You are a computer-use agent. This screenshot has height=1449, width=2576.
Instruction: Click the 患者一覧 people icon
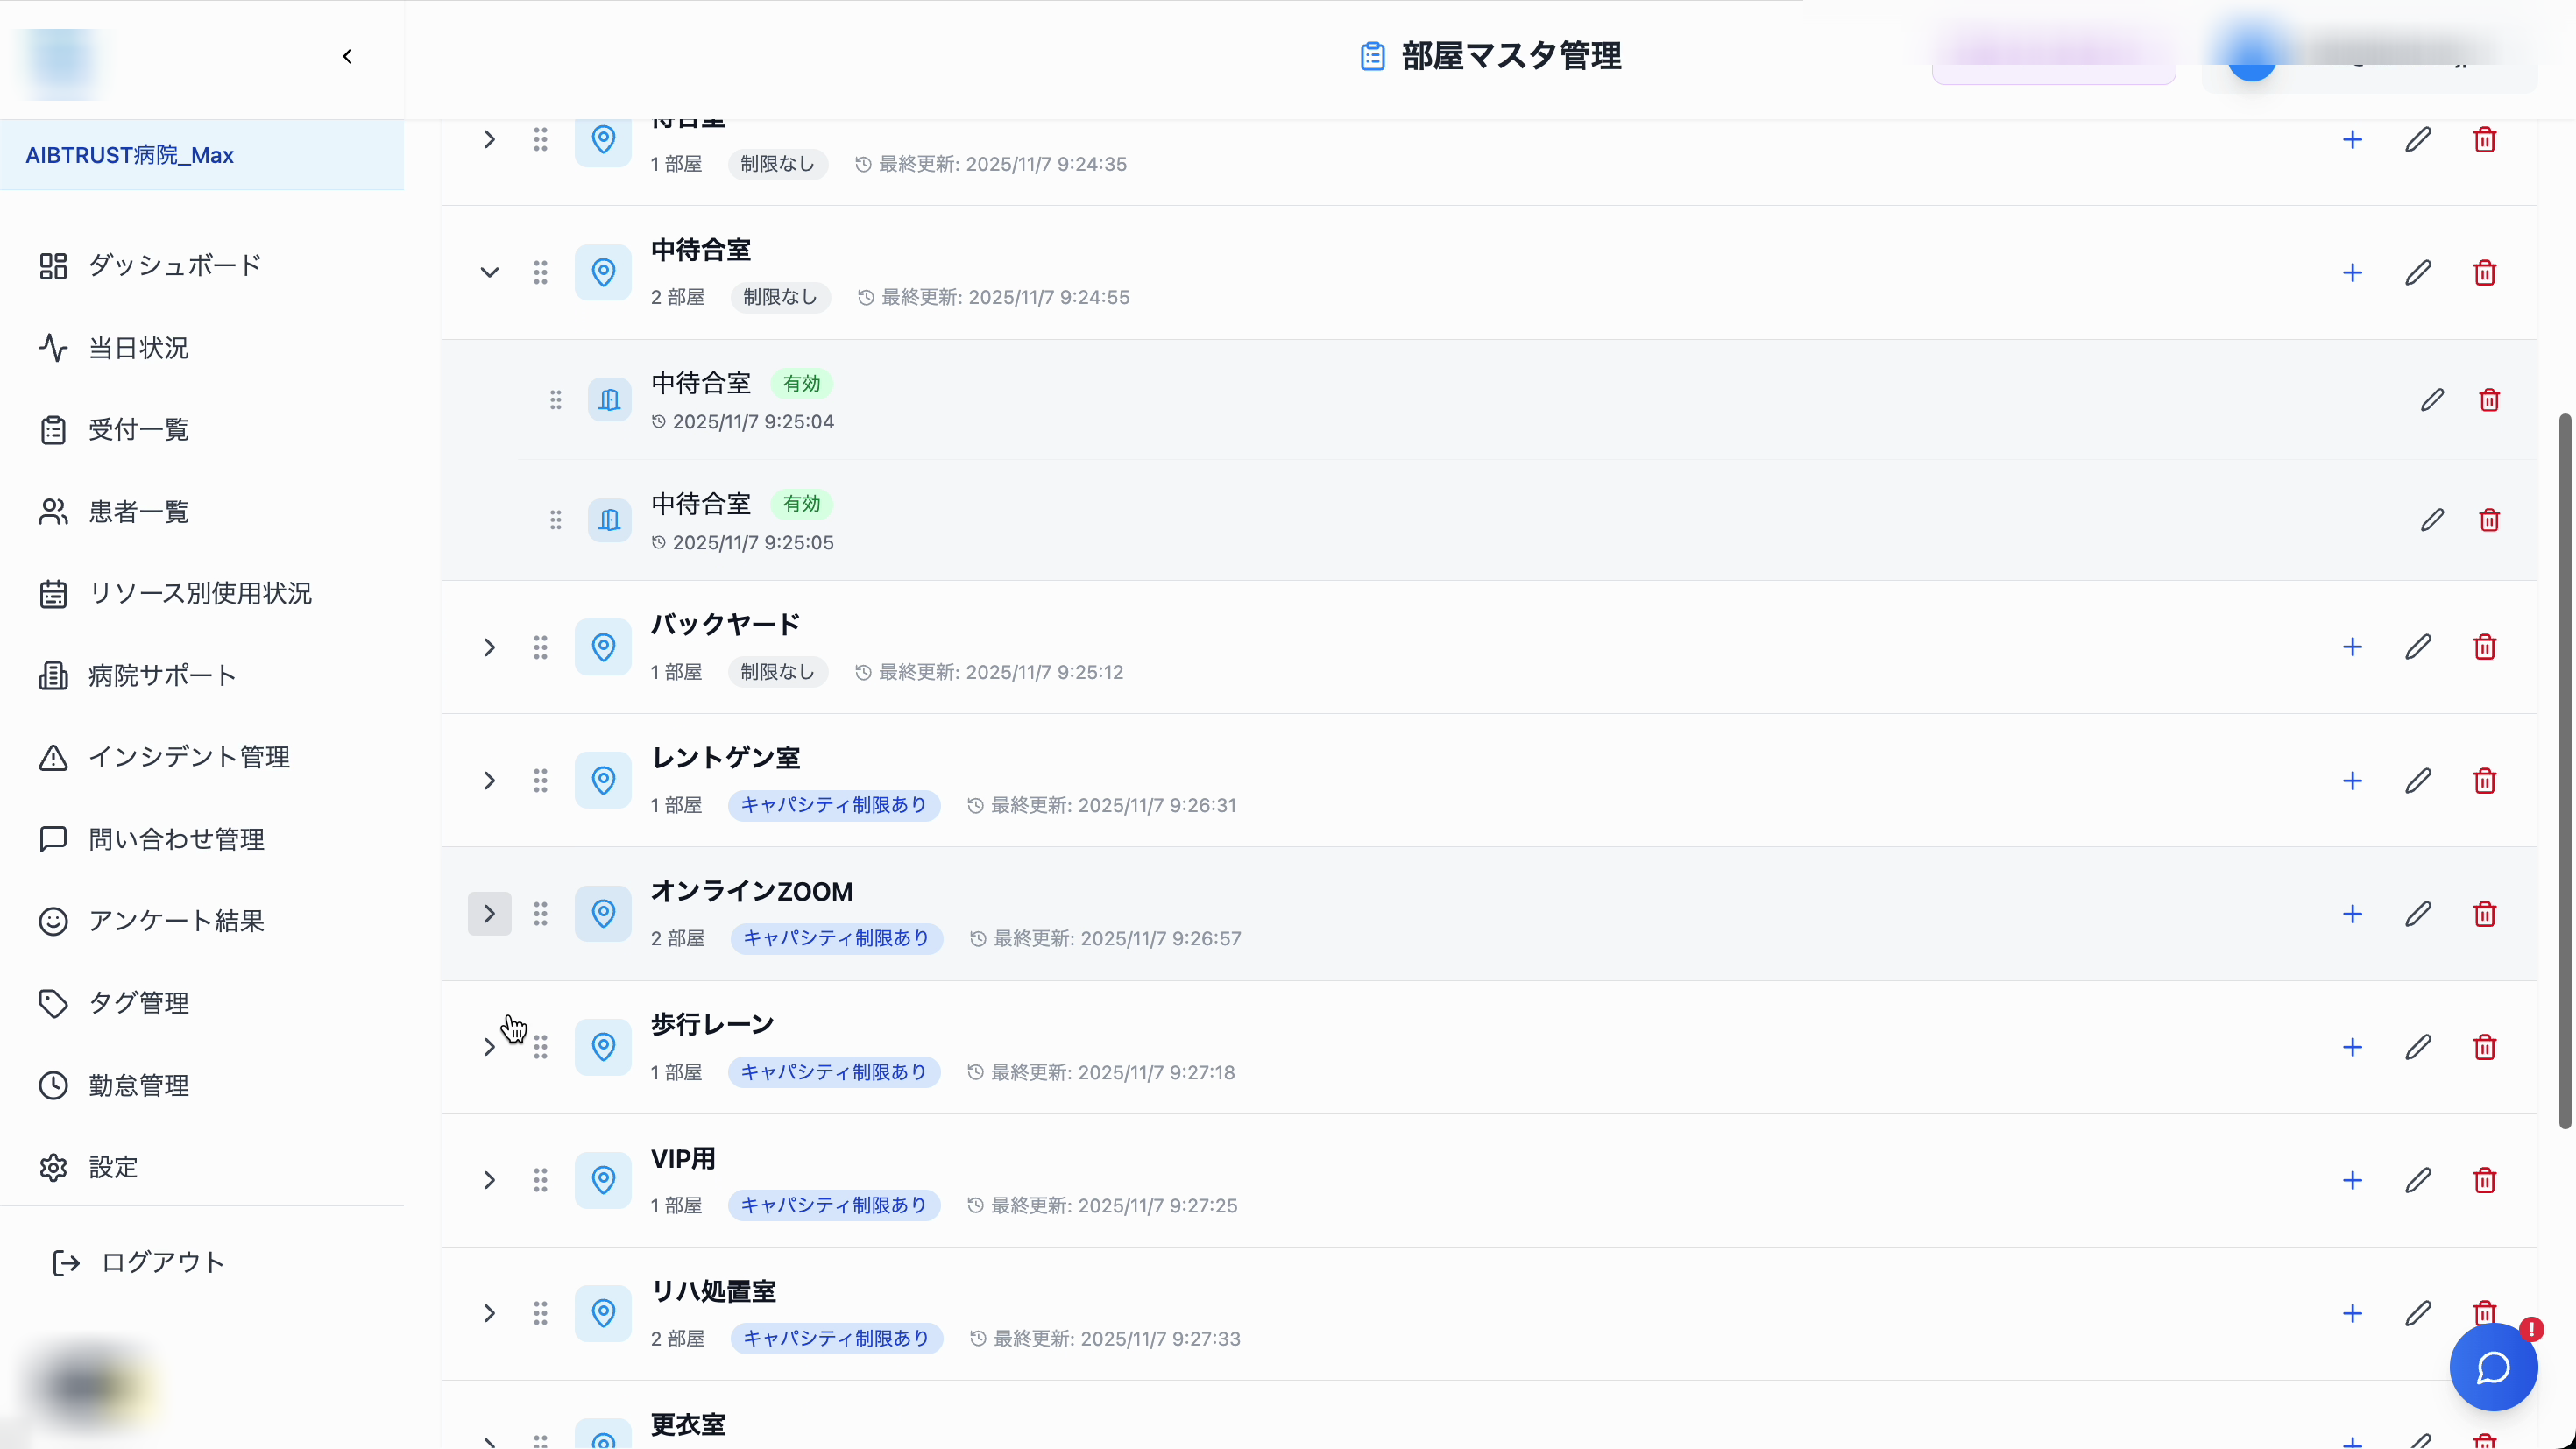click(x=53, y=511)
